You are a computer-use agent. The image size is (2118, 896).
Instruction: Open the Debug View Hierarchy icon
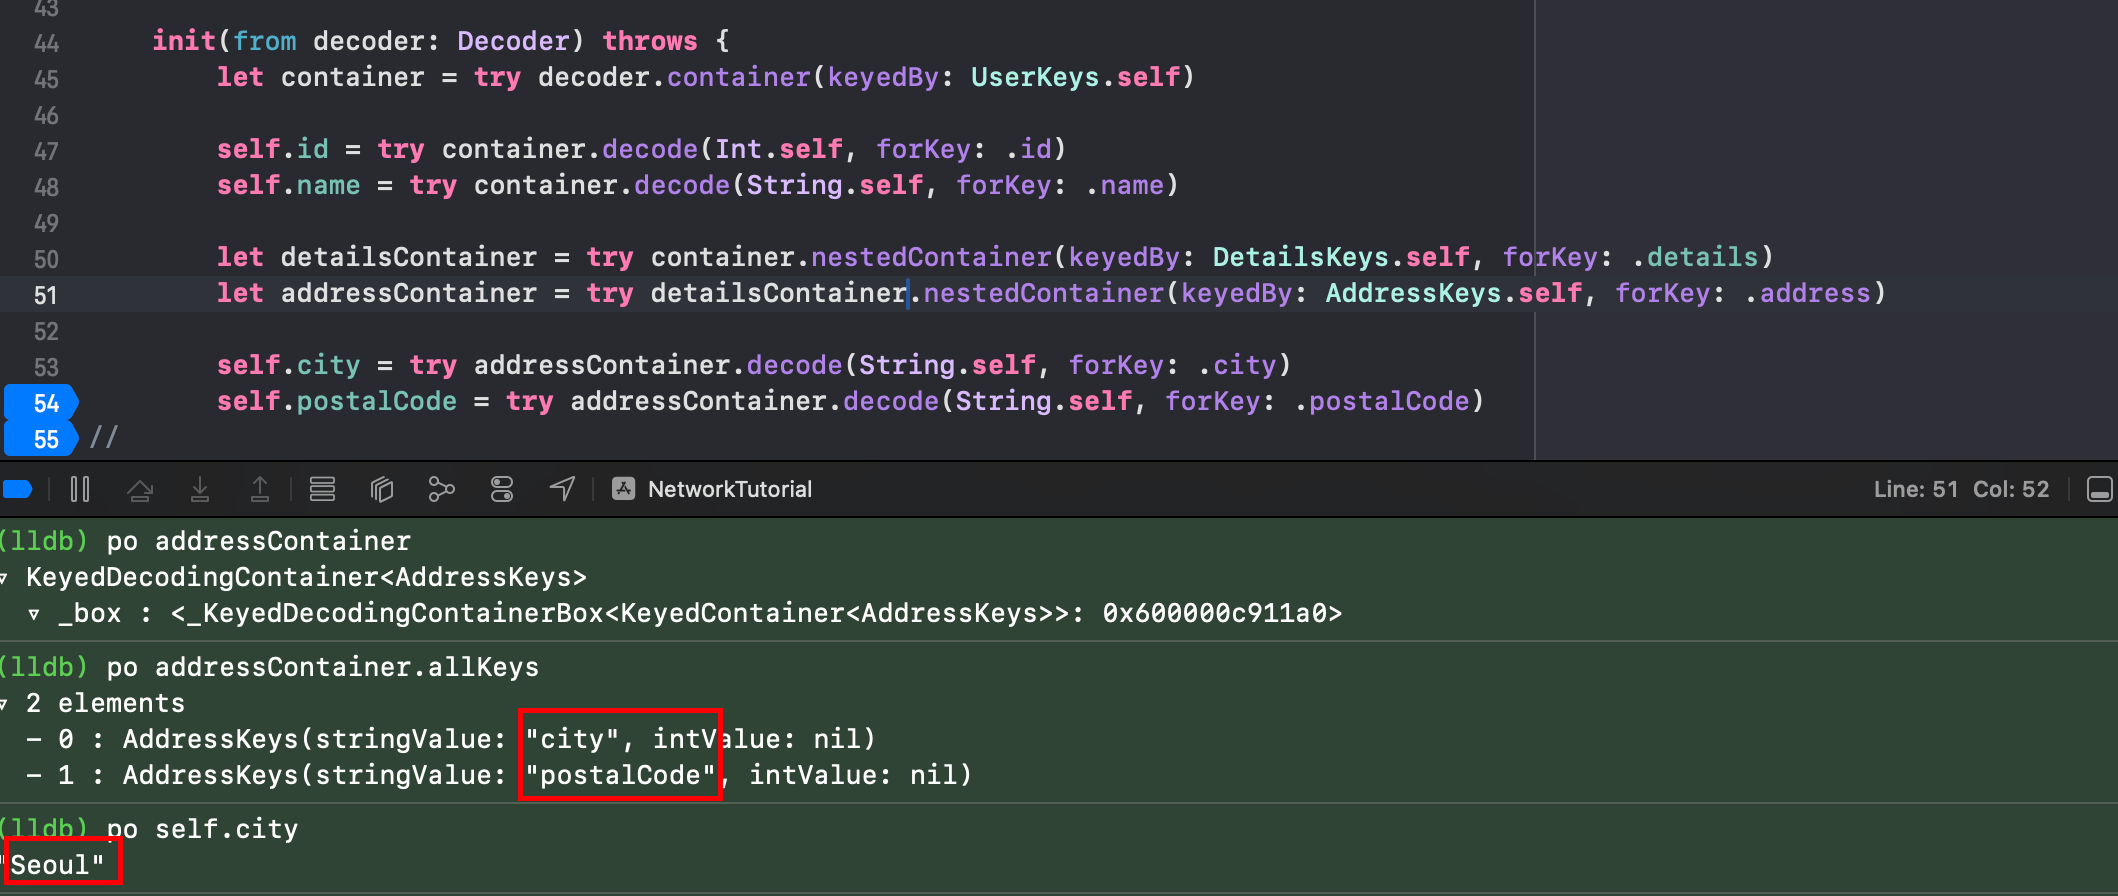382,489
